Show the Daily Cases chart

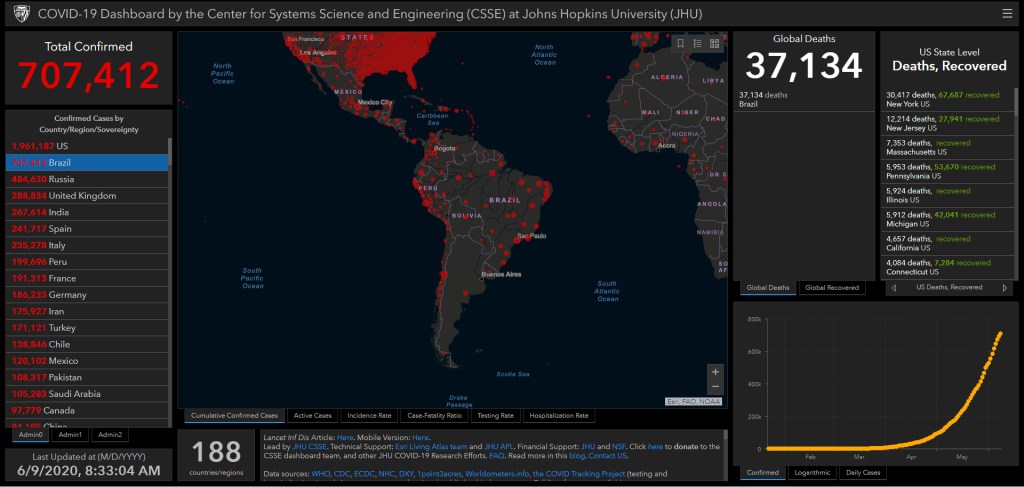(x=861, y=472)
